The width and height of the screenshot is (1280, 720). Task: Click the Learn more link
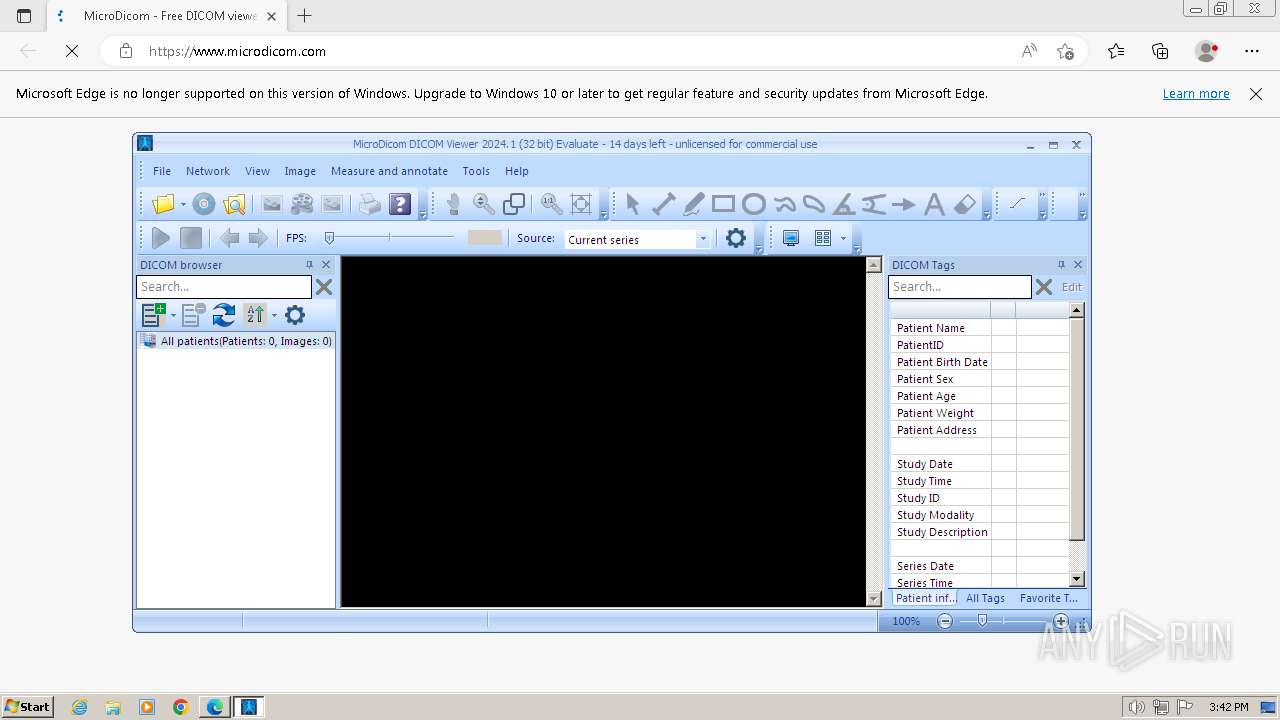tap(1196, 93)
